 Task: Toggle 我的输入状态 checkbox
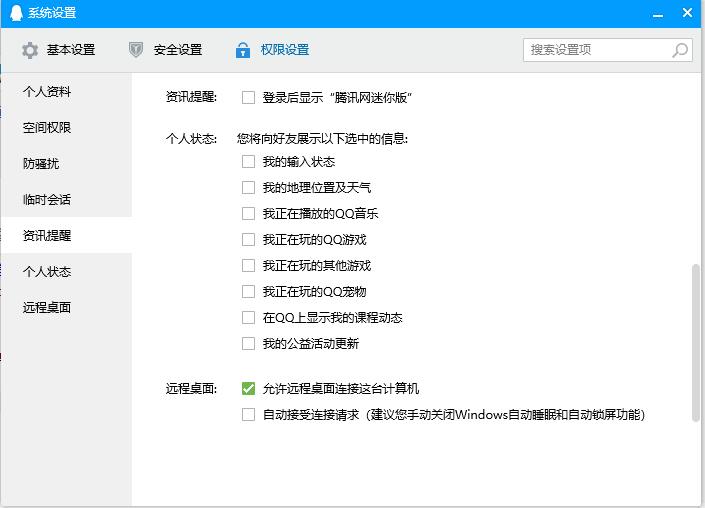(x=249, y=162)
